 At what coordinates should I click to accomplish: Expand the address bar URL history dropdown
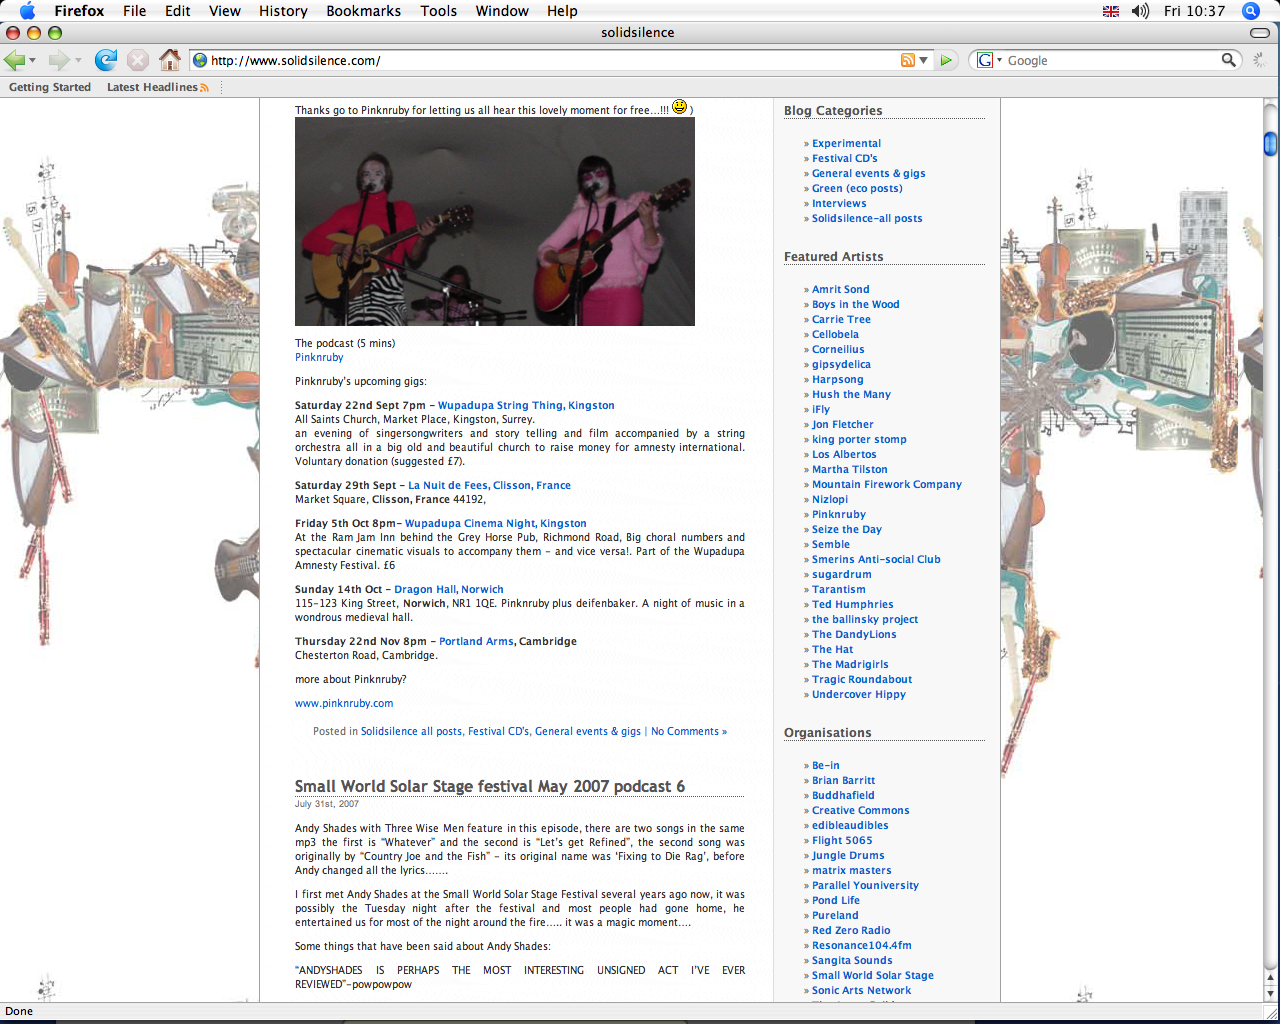click(923, 60)
